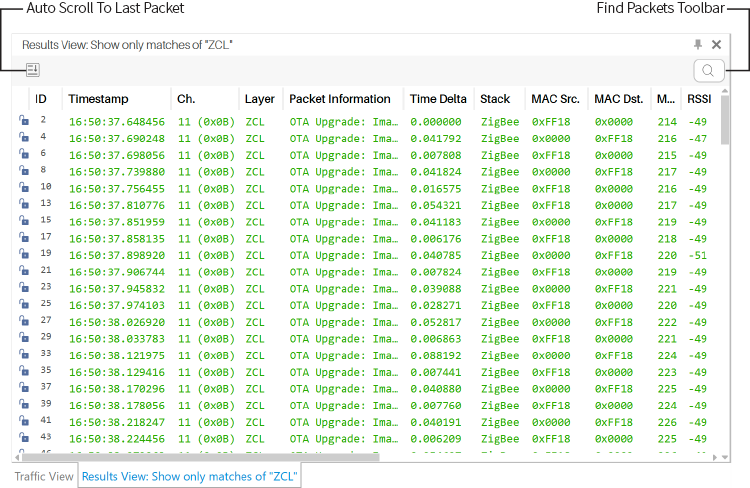Click the horizontal scrollbar right arrow
This screenshot has width=750, height=488.
coord(715,457)
